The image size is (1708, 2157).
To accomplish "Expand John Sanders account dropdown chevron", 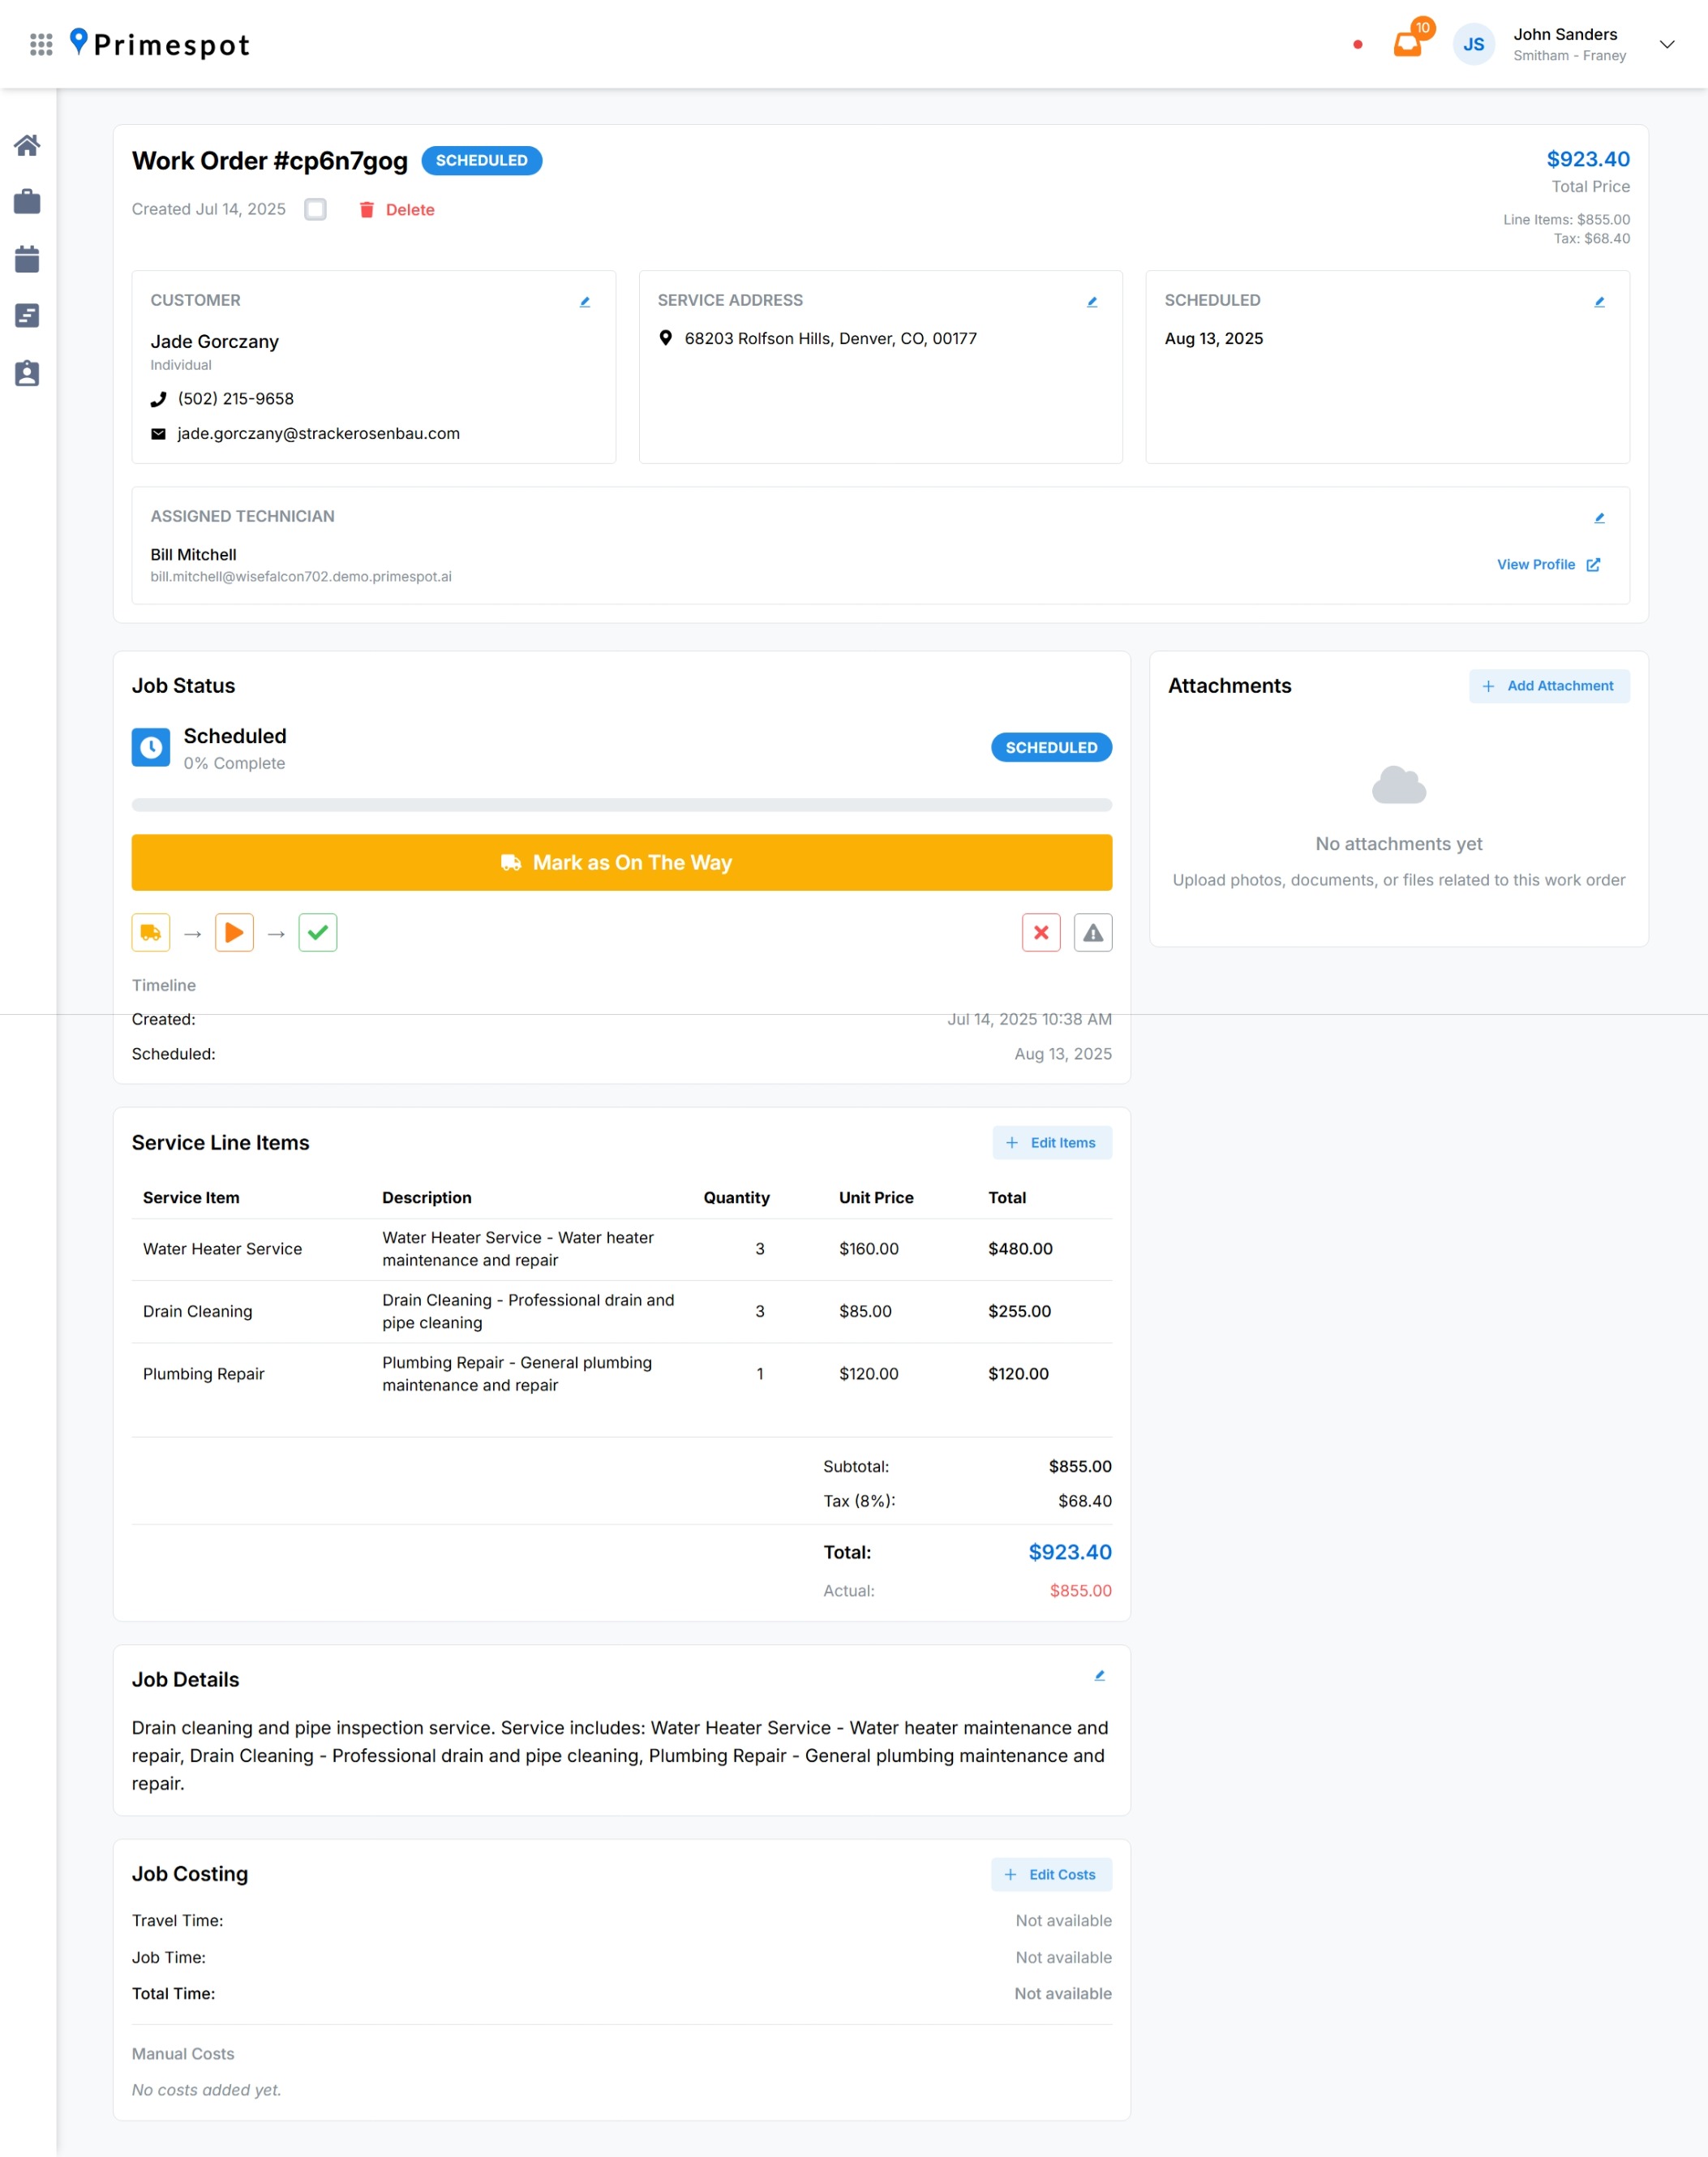I will coord(1666,44).
